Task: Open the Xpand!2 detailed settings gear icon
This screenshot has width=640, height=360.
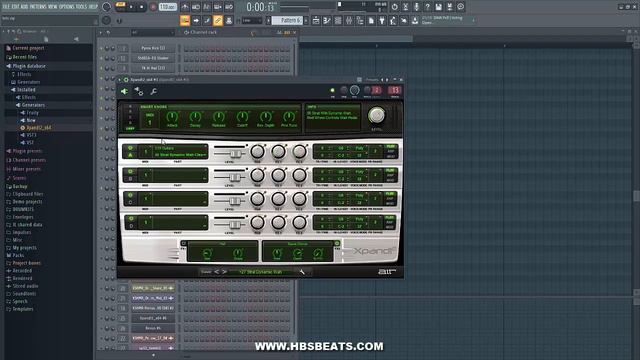Action: tap(139, 92)
